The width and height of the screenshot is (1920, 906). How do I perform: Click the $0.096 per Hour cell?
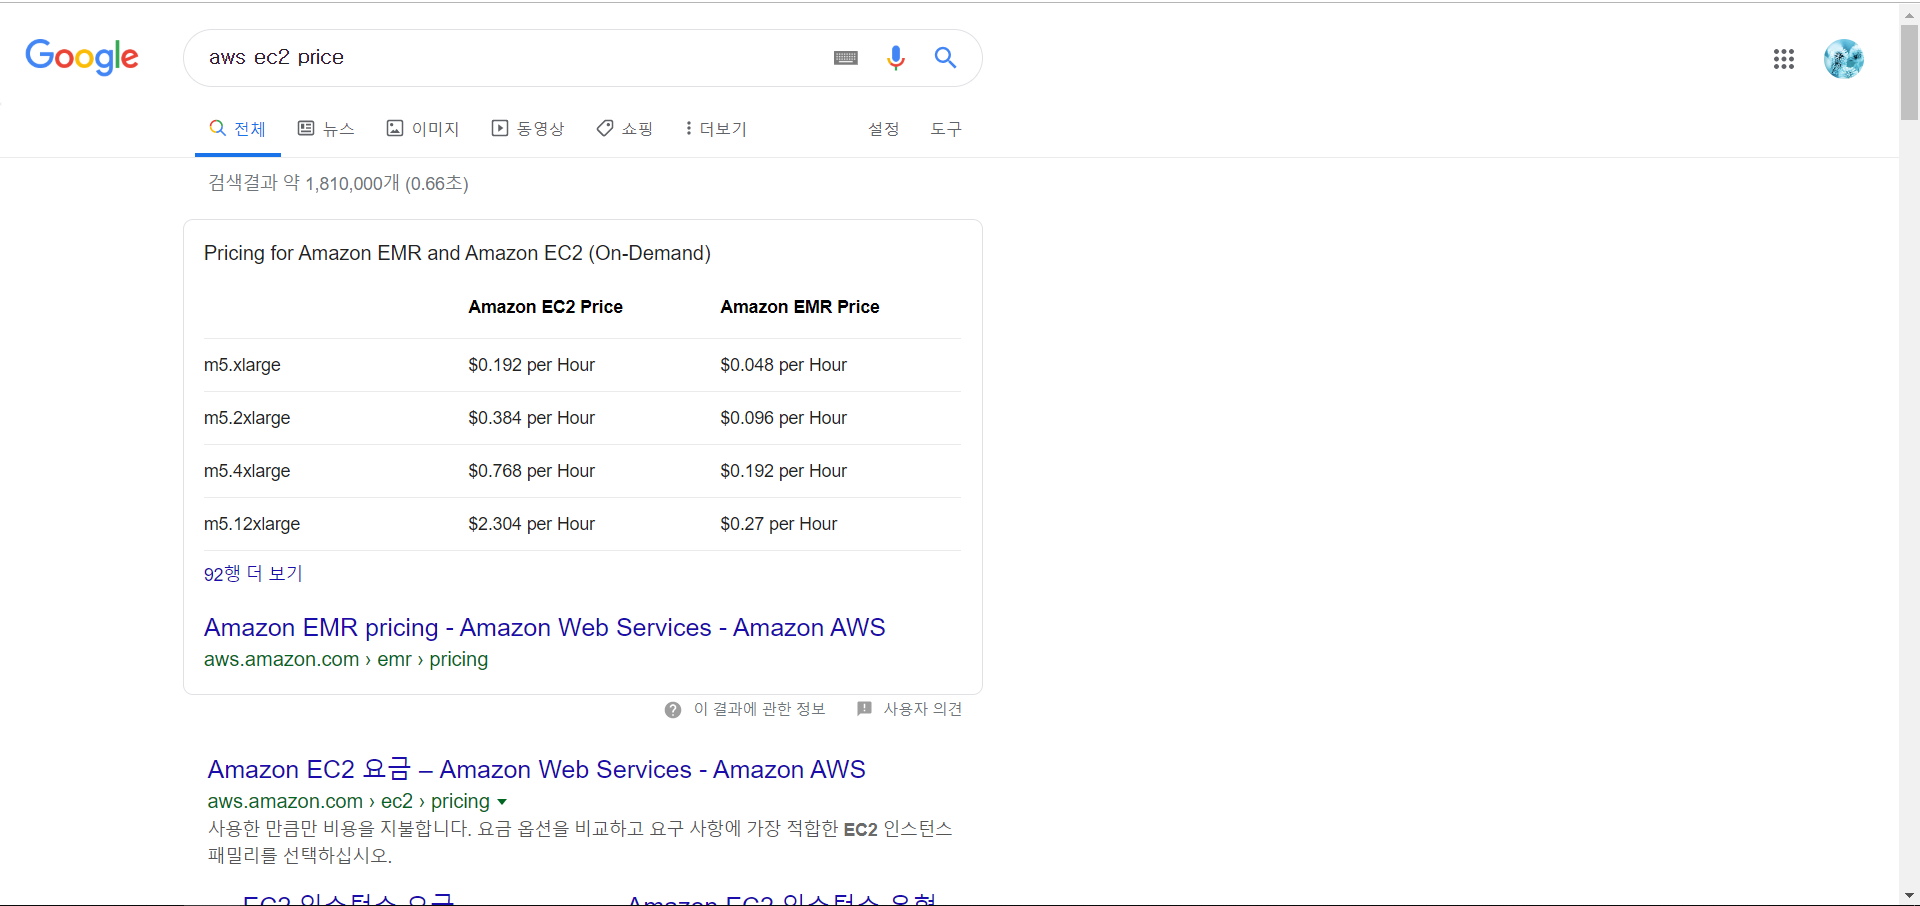(x=784, y=418)
